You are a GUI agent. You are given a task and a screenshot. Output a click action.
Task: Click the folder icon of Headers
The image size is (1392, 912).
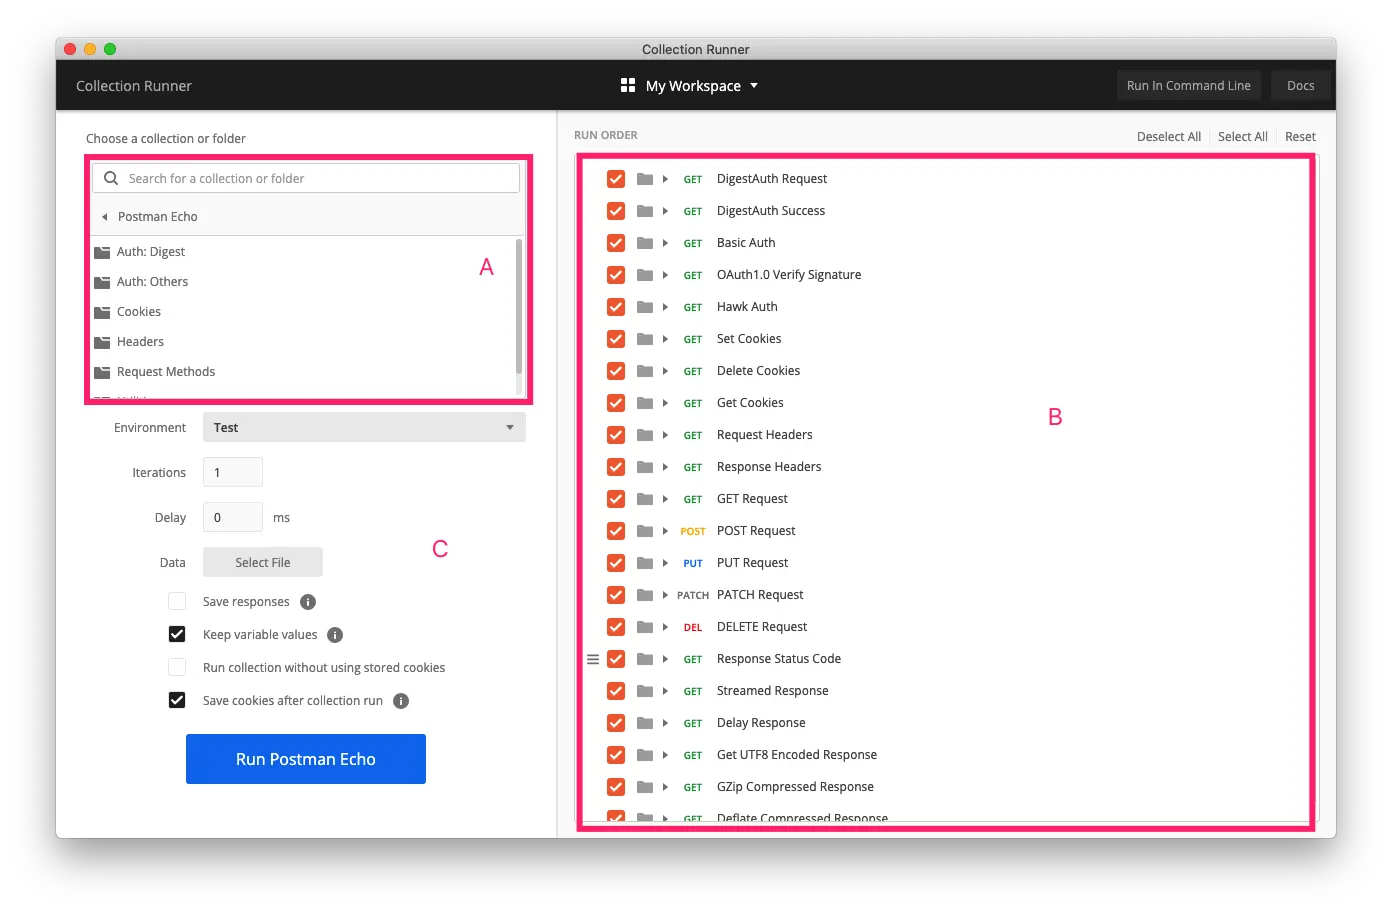pos(102,342)
